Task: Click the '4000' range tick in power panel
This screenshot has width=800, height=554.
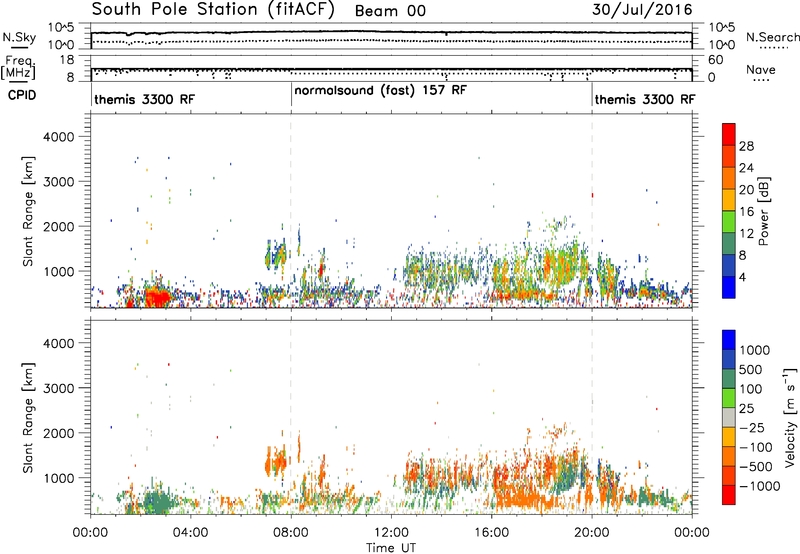Action: pyautogui.click(x=59, y=137)
